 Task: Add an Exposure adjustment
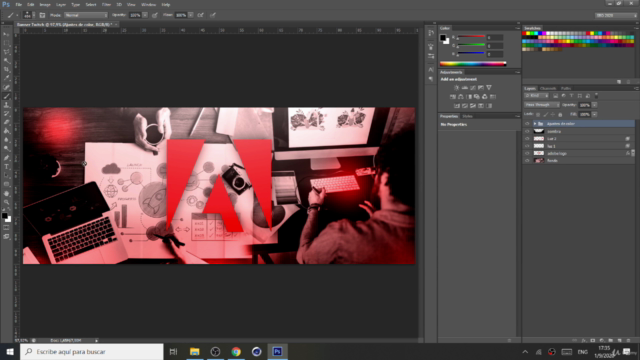[481, 88]
